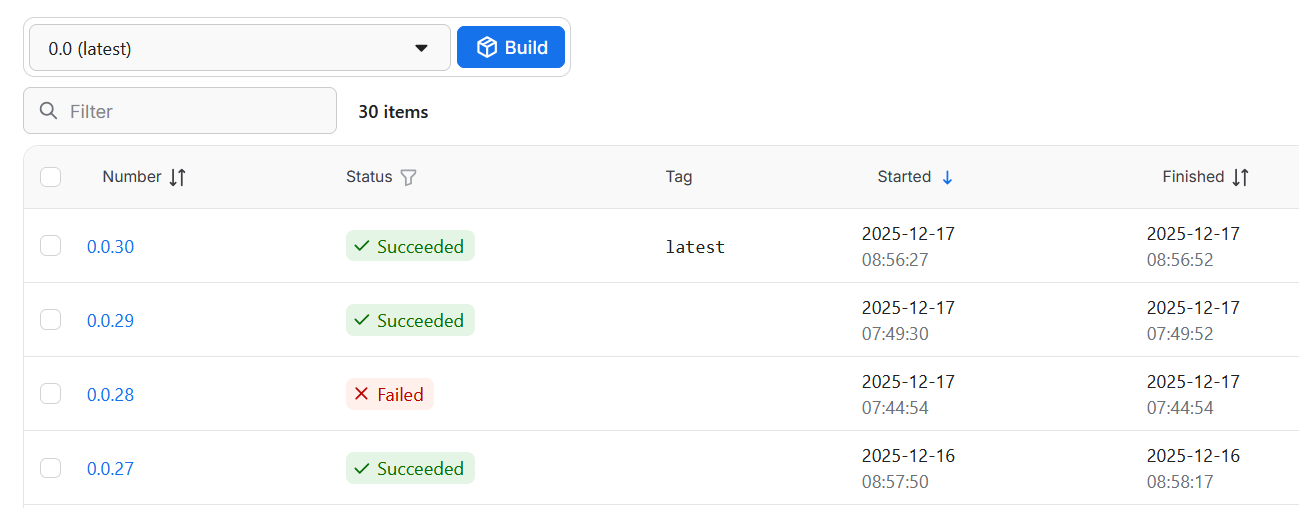Click the Number column sort arrows icon

(x=177, y=177)
